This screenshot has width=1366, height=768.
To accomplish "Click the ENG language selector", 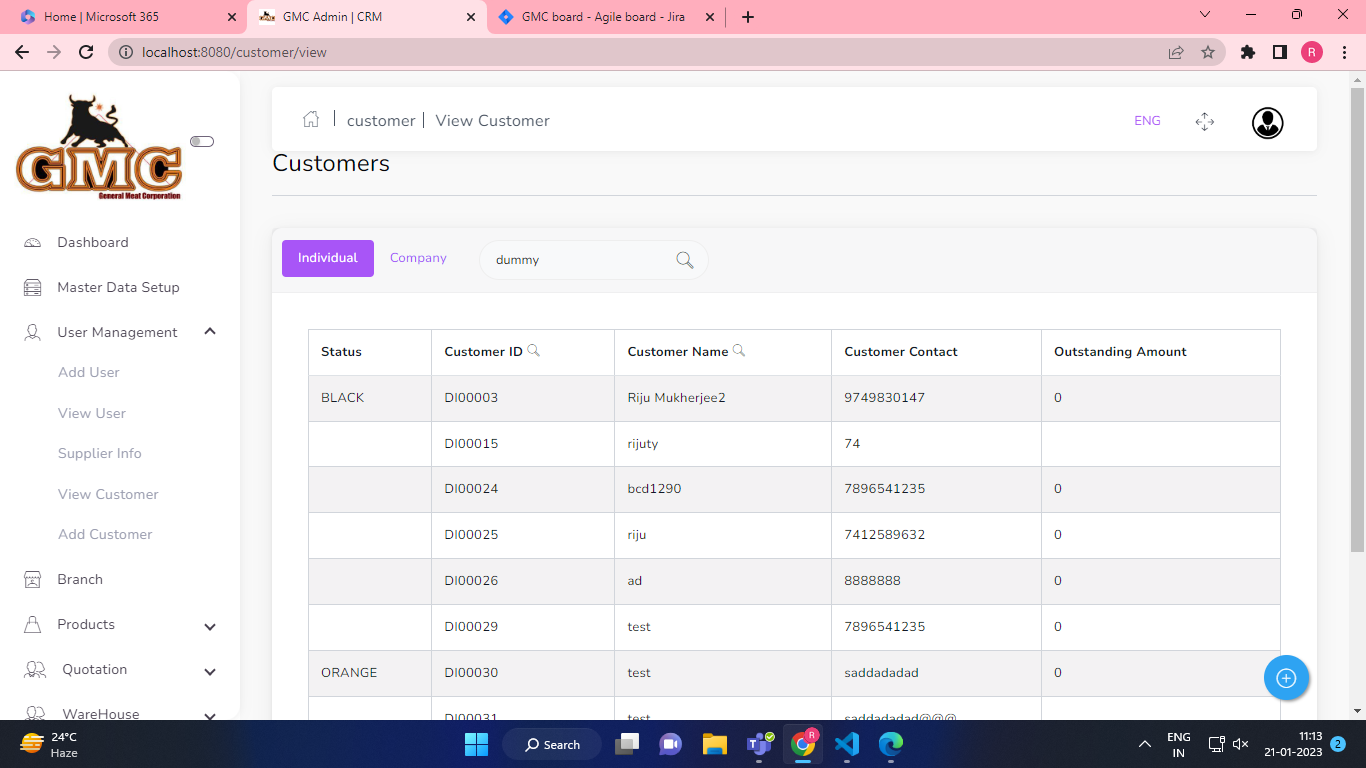I will pyautogui.click(x=1147, y=121).
